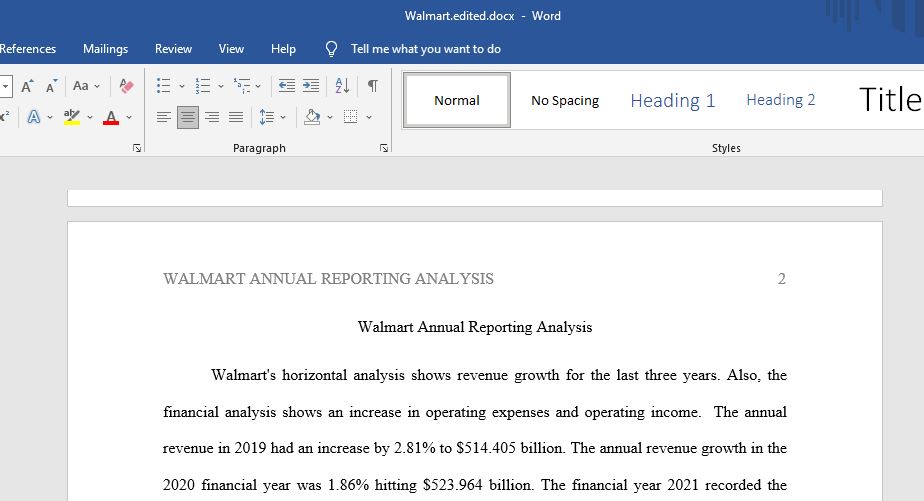Apply paragraph shading with the paint bucket
The width and height of the screenshot is (924, 501).
(x=312, y=117)
